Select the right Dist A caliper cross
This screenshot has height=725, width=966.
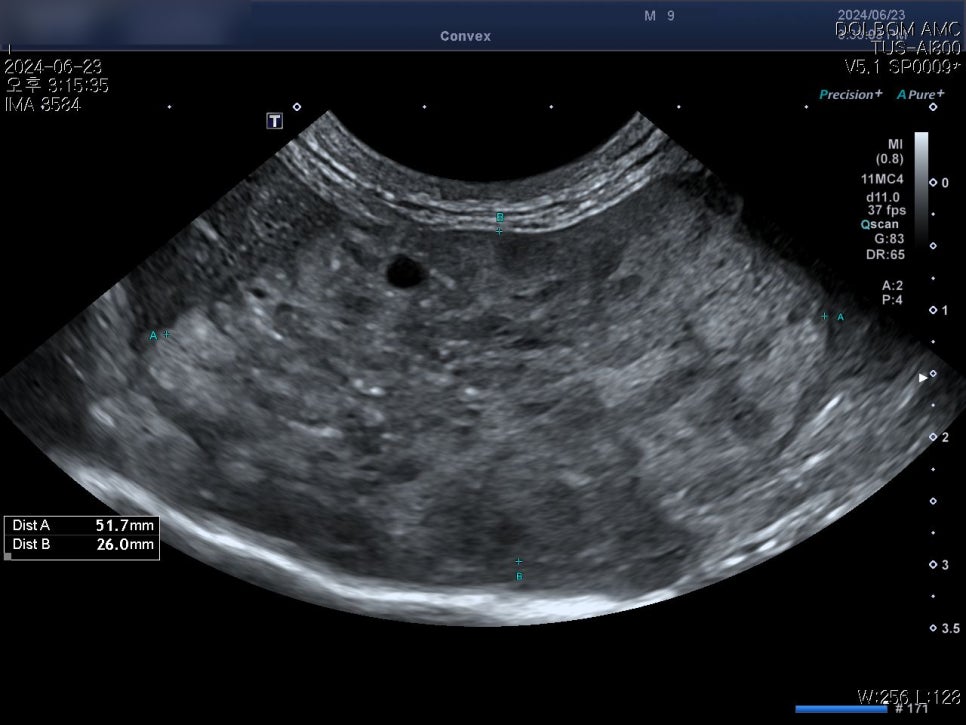tap(824, 316)
